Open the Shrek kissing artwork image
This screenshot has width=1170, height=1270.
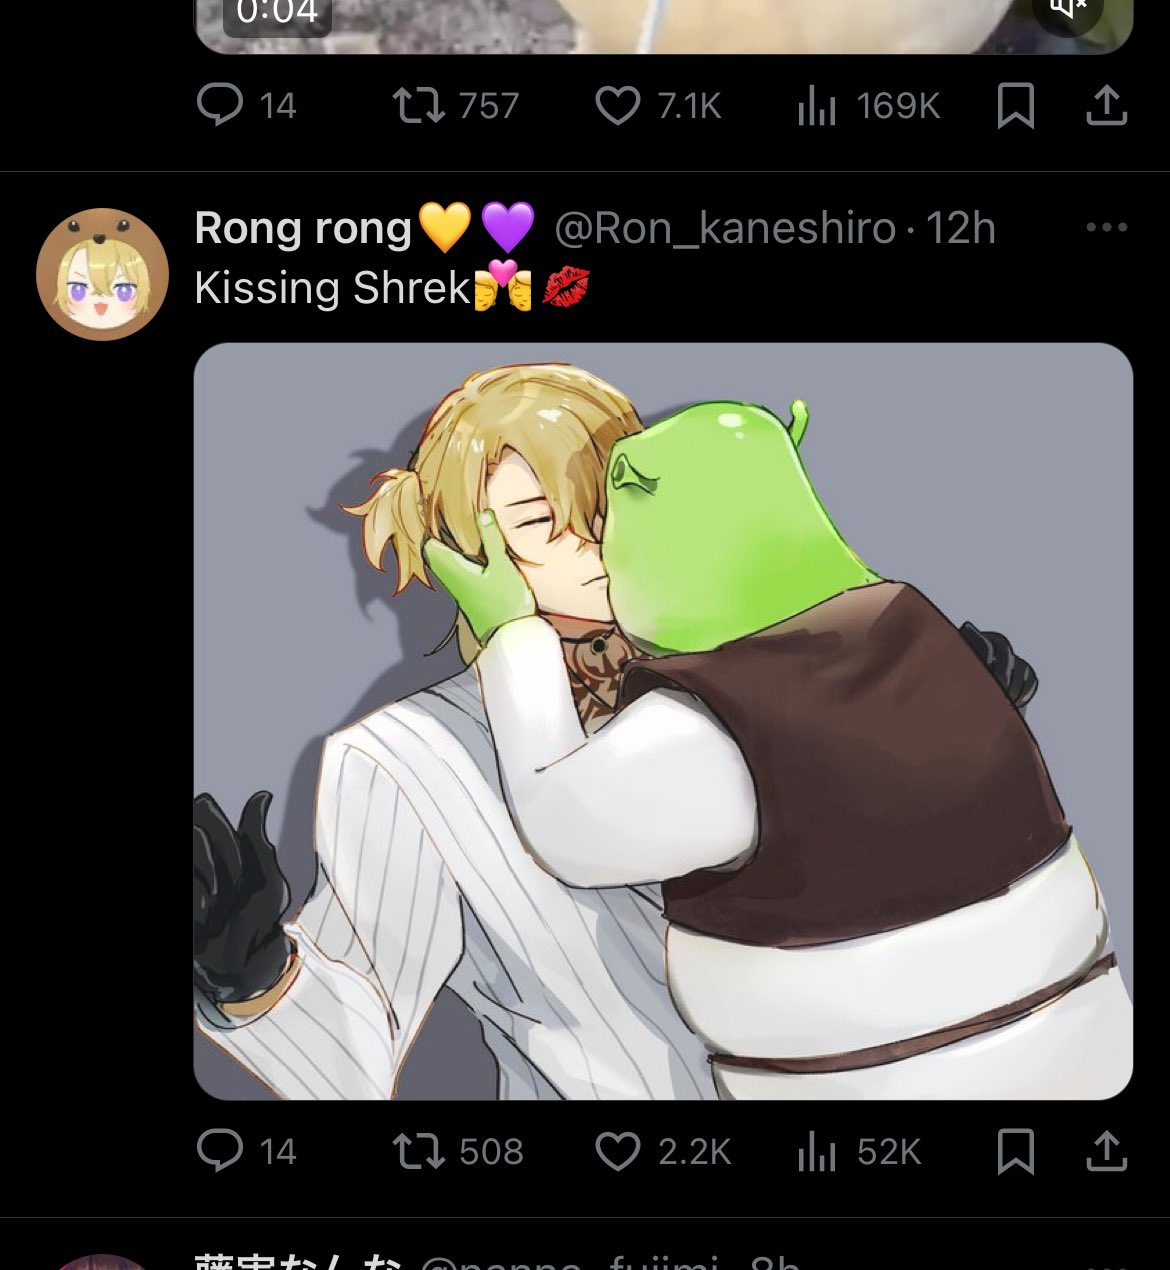663,721
